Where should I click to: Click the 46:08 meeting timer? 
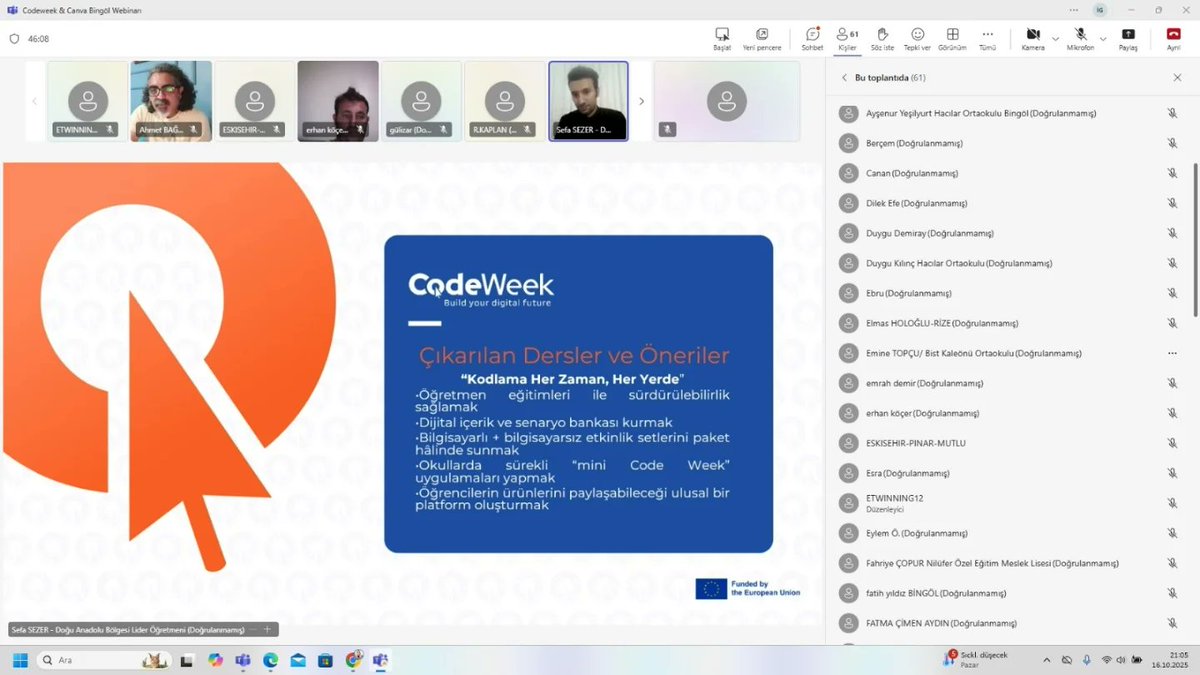point(38,39)
